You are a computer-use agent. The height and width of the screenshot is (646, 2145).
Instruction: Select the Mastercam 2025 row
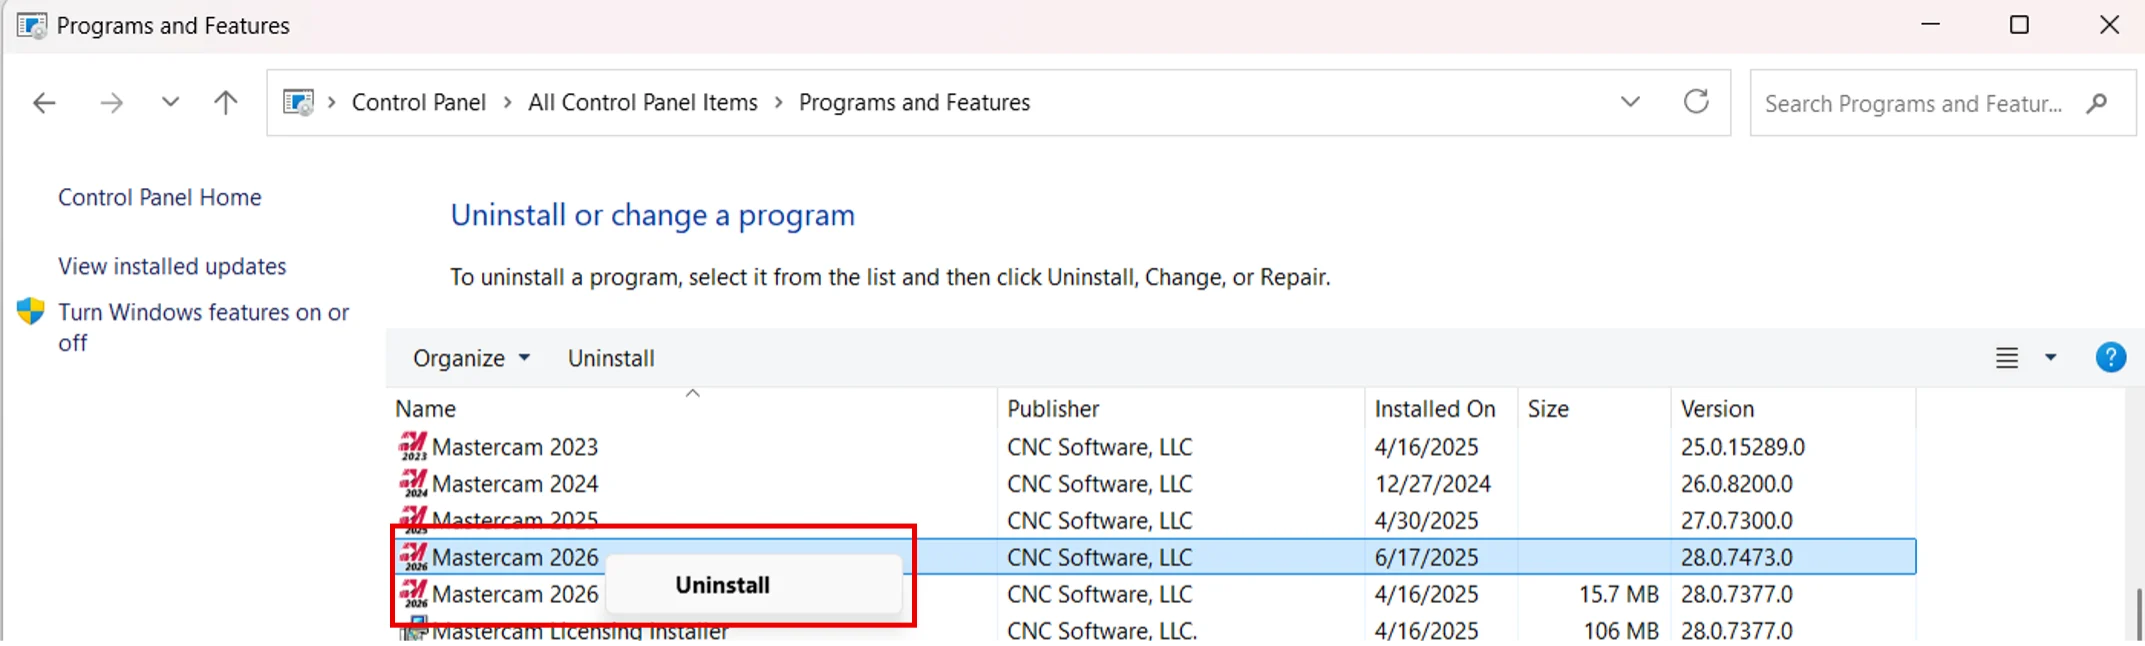click(x=1153, y=520)
